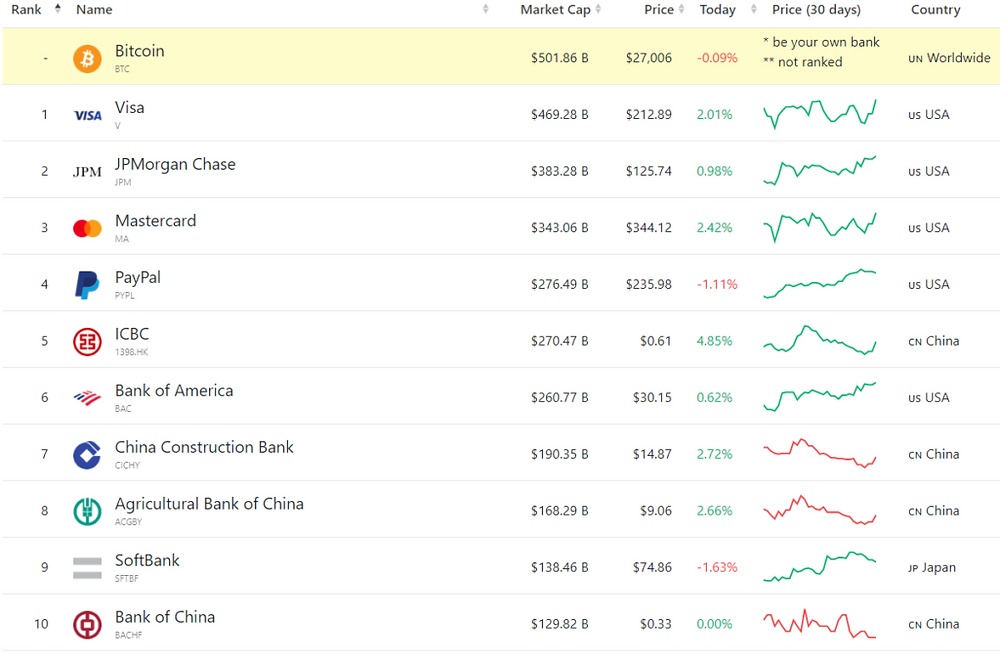The image size is (1000, 654).
Task: Click the PayPal logo icon
Action: pos(87,285)
